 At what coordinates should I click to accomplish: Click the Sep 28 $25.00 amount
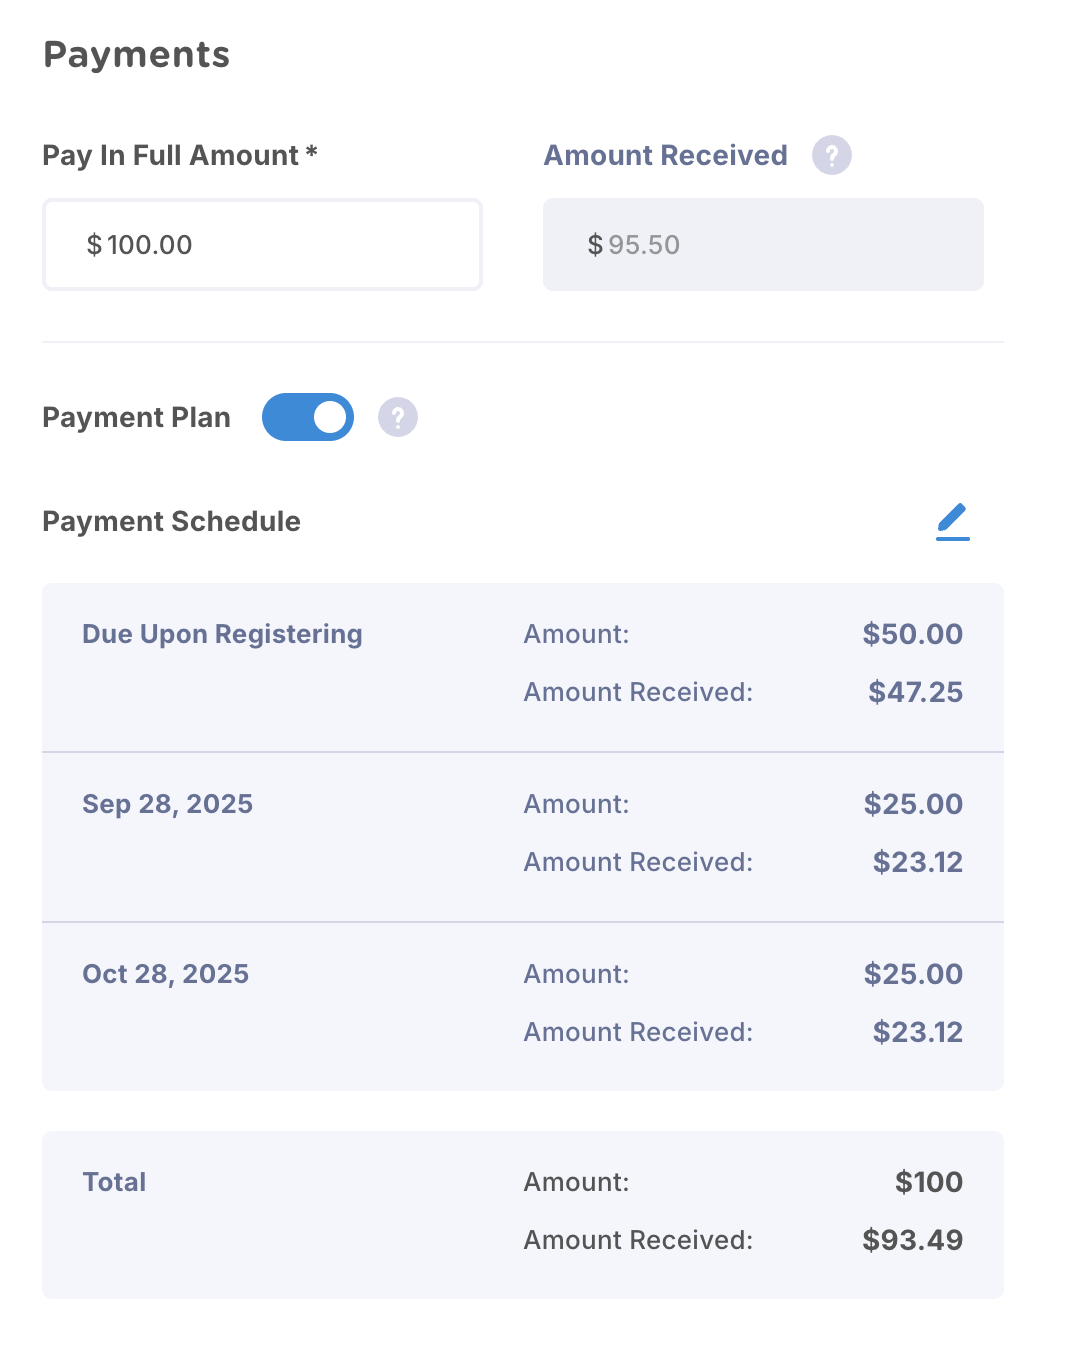(x=914, y=804)
